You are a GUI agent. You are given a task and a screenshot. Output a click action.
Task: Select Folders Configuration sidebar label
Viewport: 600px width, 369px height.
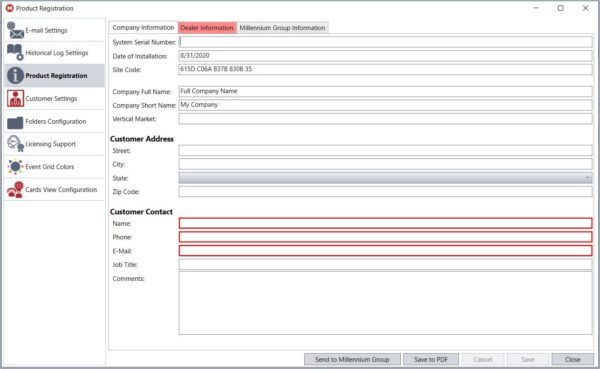click(56, 121)
